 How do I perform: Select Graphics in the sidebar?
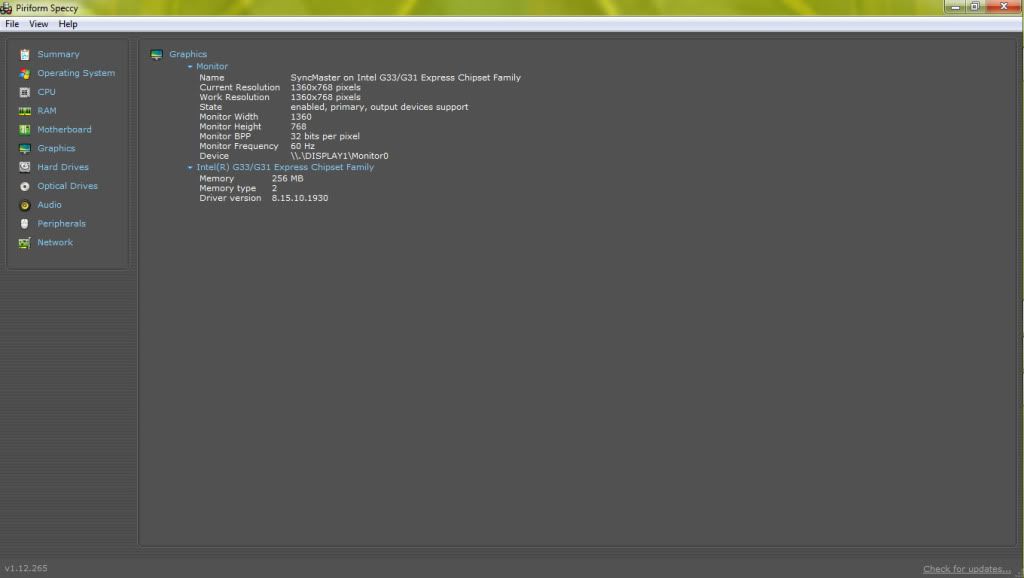(x=56, y=148)
